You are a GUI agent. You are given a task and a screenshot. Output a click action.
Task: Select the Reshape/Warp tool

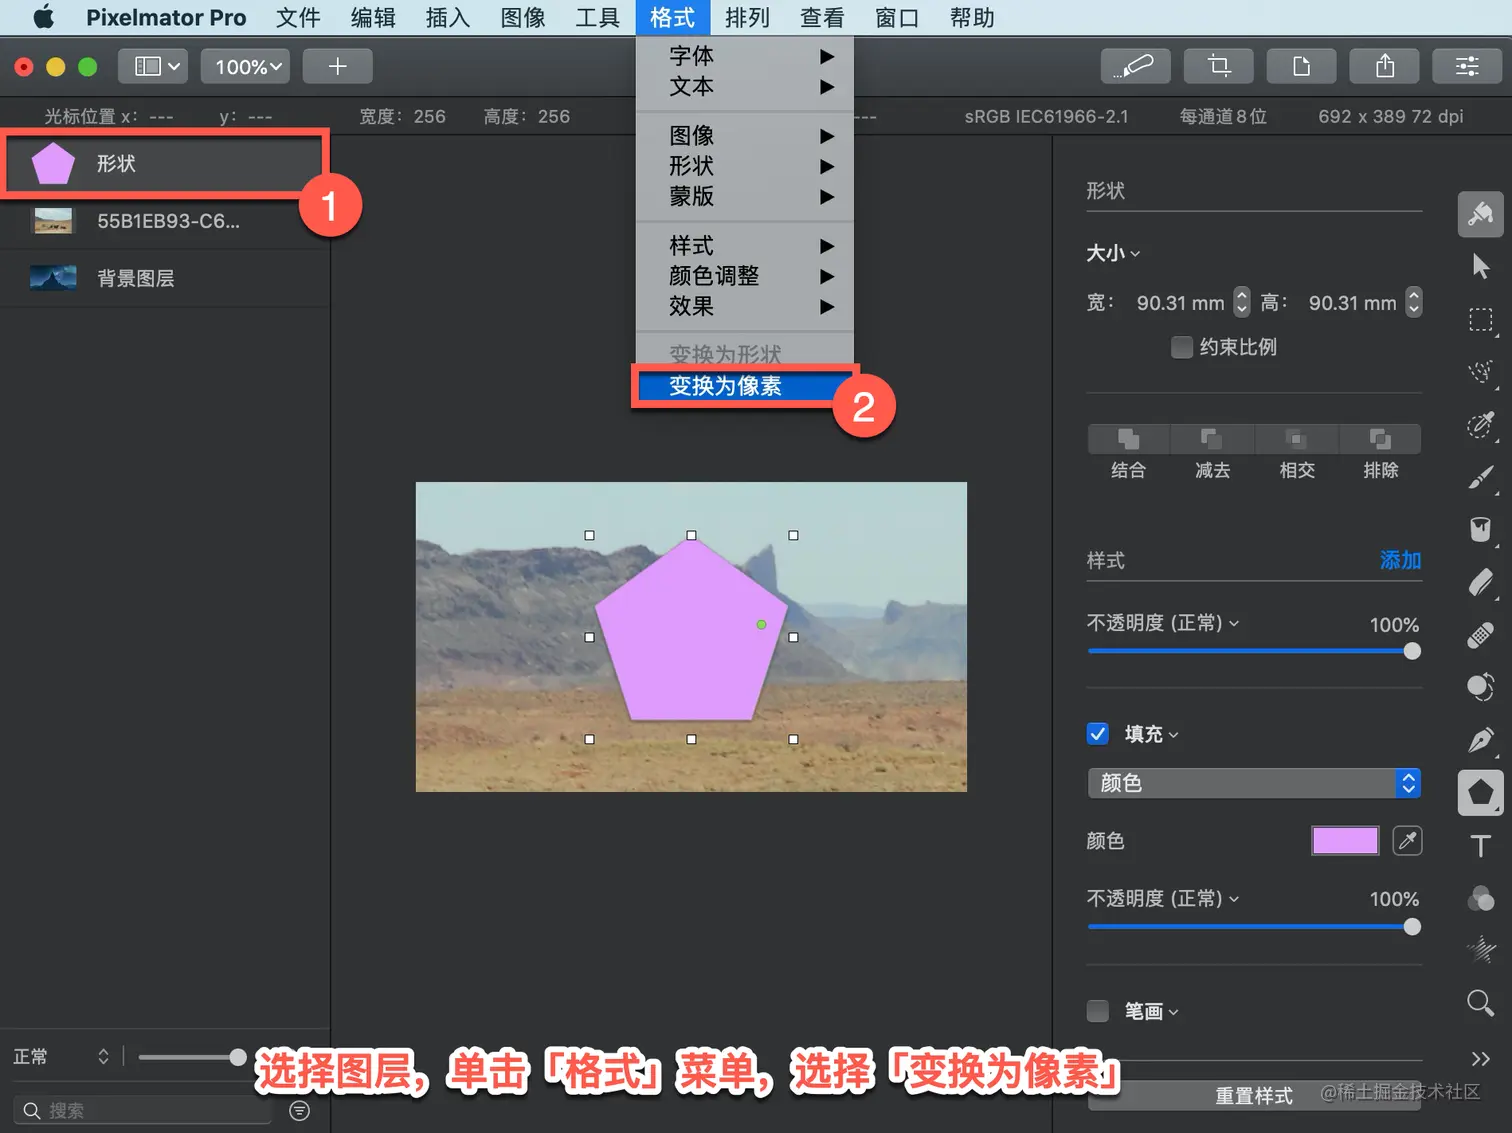coord(1480,687)
